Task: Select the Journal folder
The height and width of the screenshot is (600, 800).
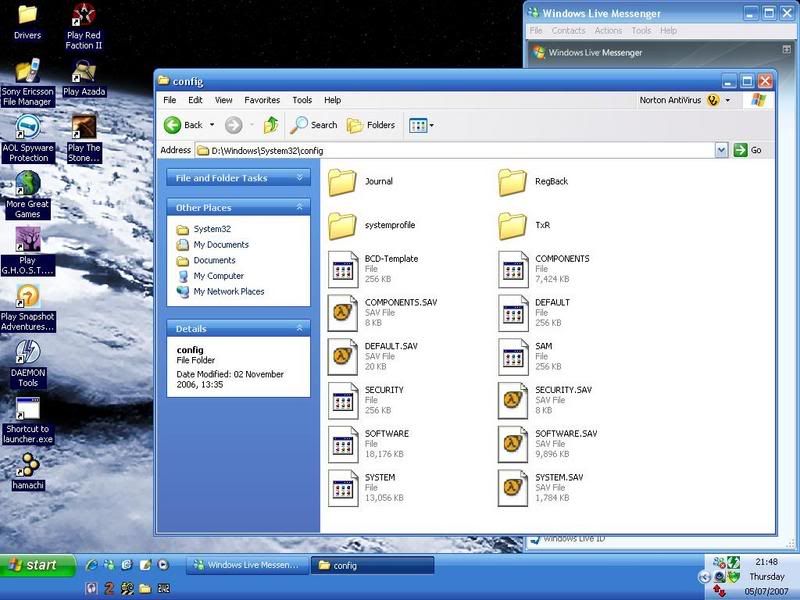Action: tap(360, 182)
